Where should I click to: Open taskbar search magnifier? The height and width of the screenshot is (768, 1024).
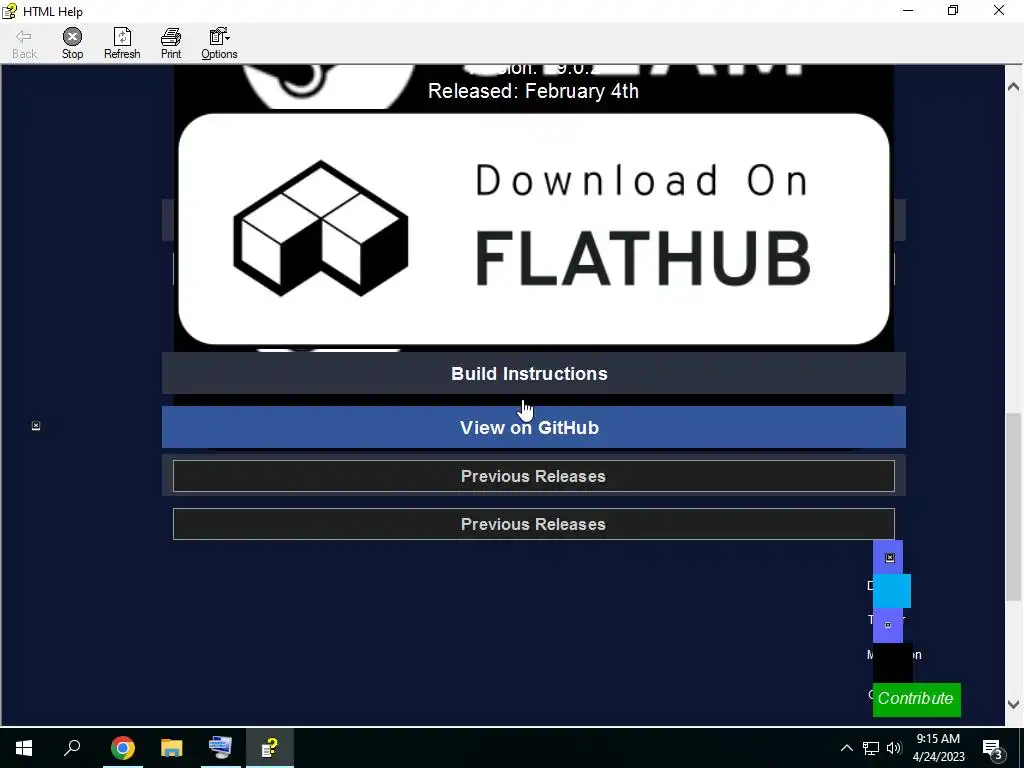[x=72, y=748]
